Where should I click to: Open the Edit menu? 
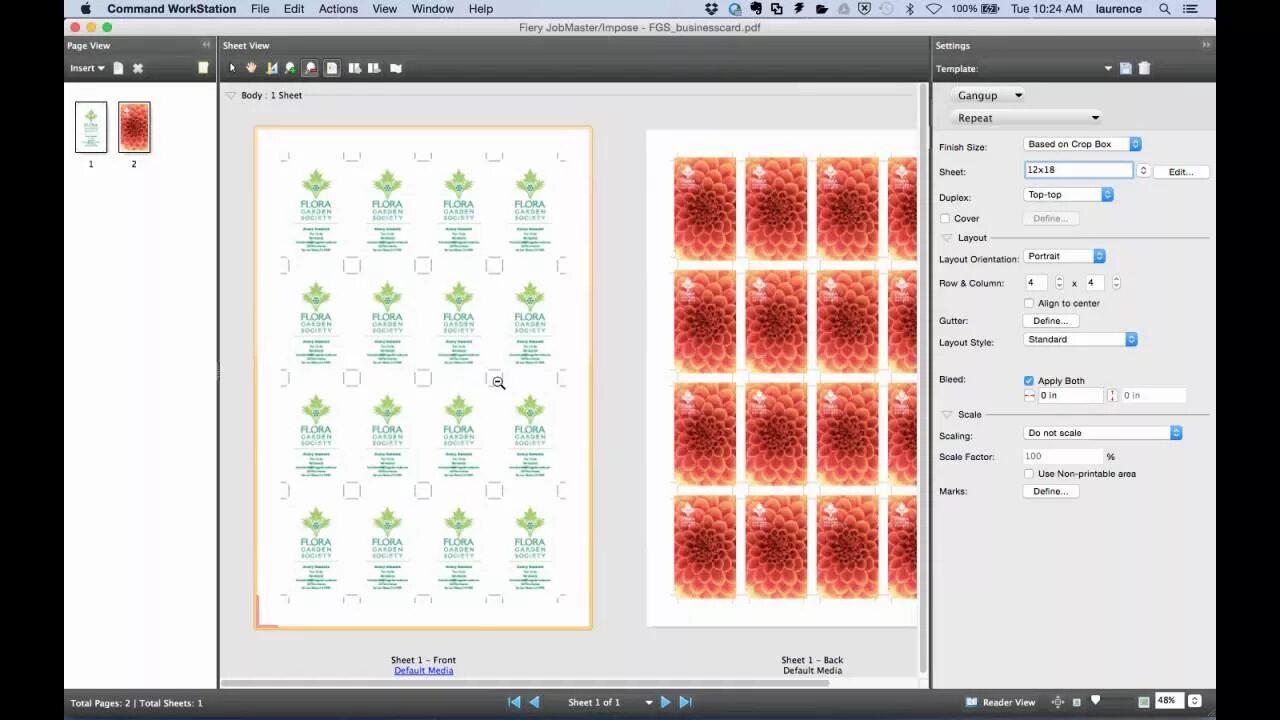(293, 9)
